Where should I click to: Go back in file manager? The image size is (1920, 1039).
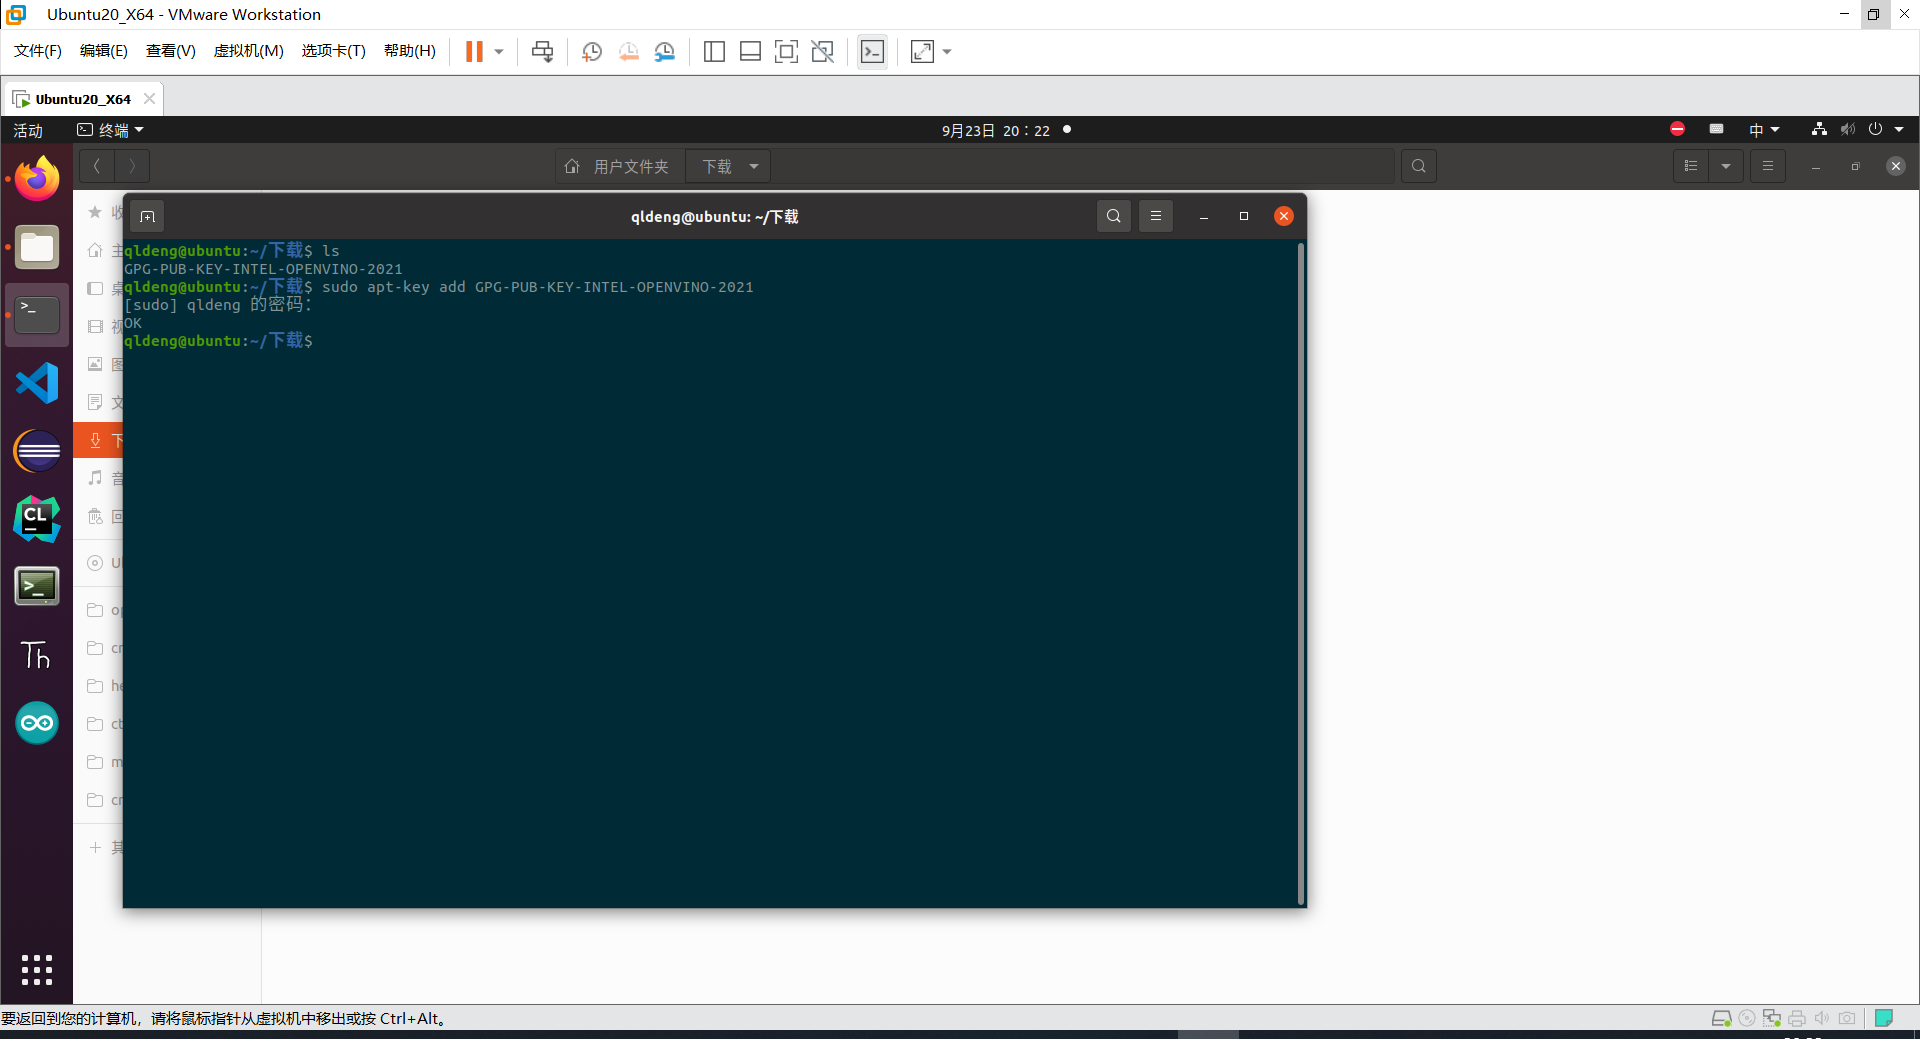pos(97,166)
